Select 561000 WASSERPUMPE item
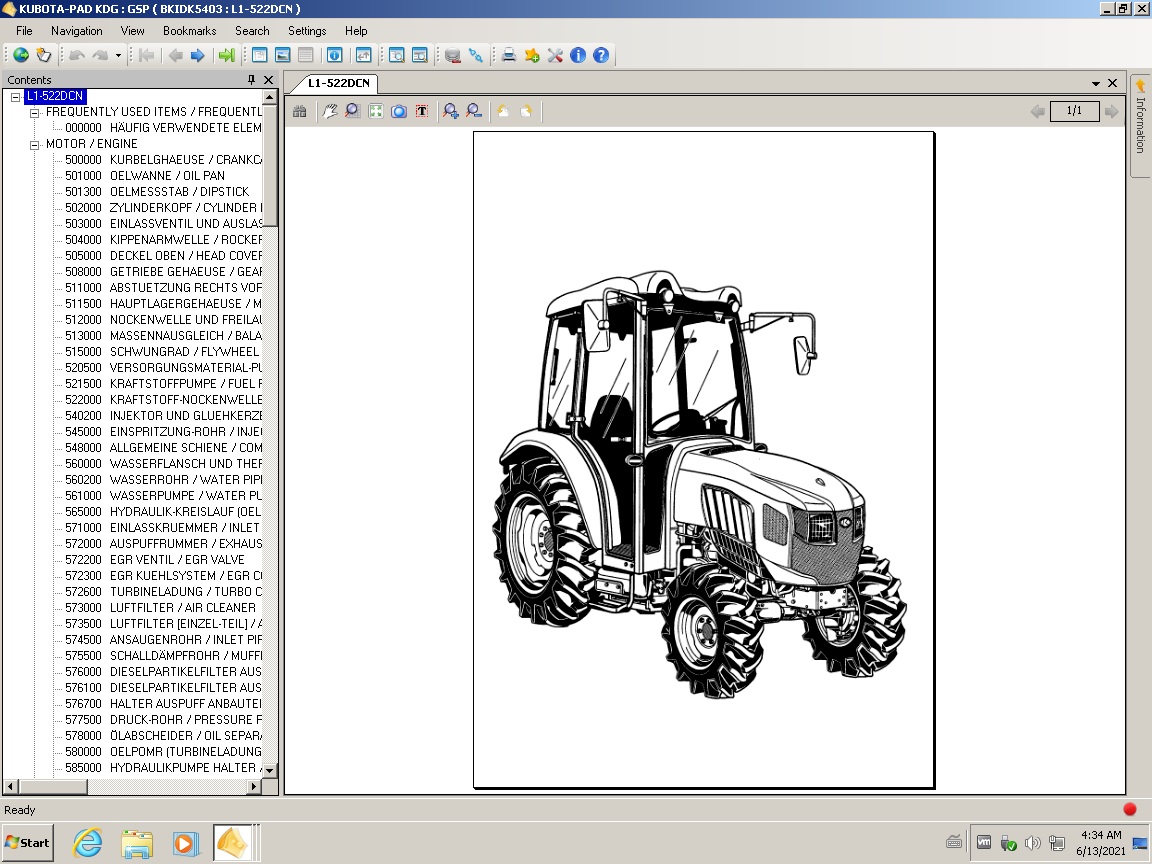 pyautogui.click(x=163, y=496)
